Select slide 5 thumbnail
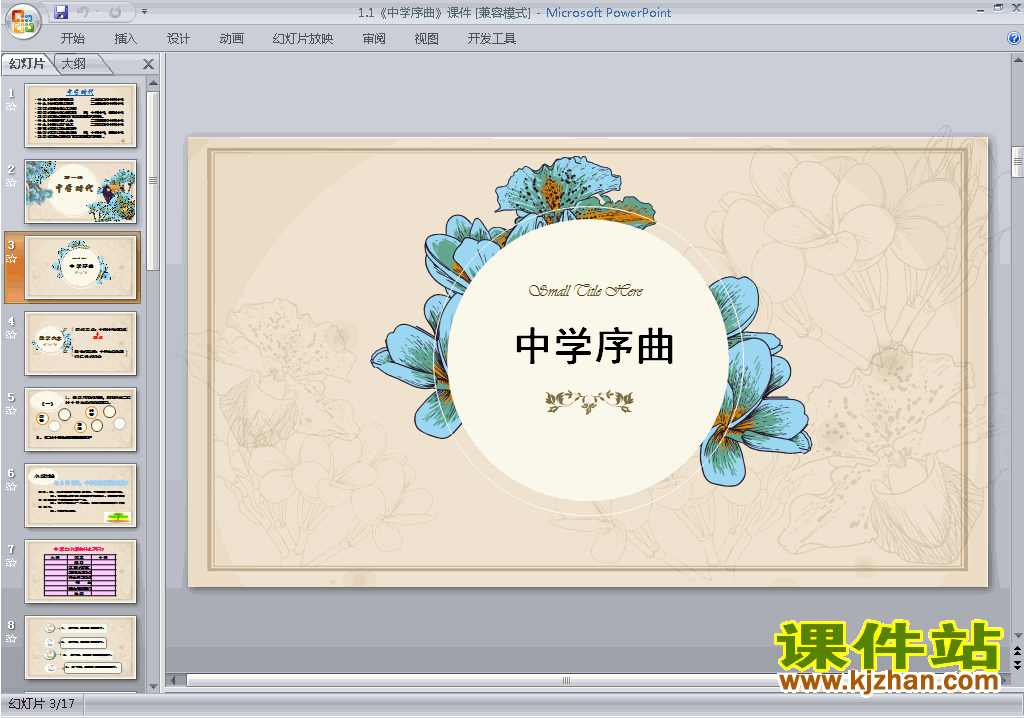 [80, 419]
